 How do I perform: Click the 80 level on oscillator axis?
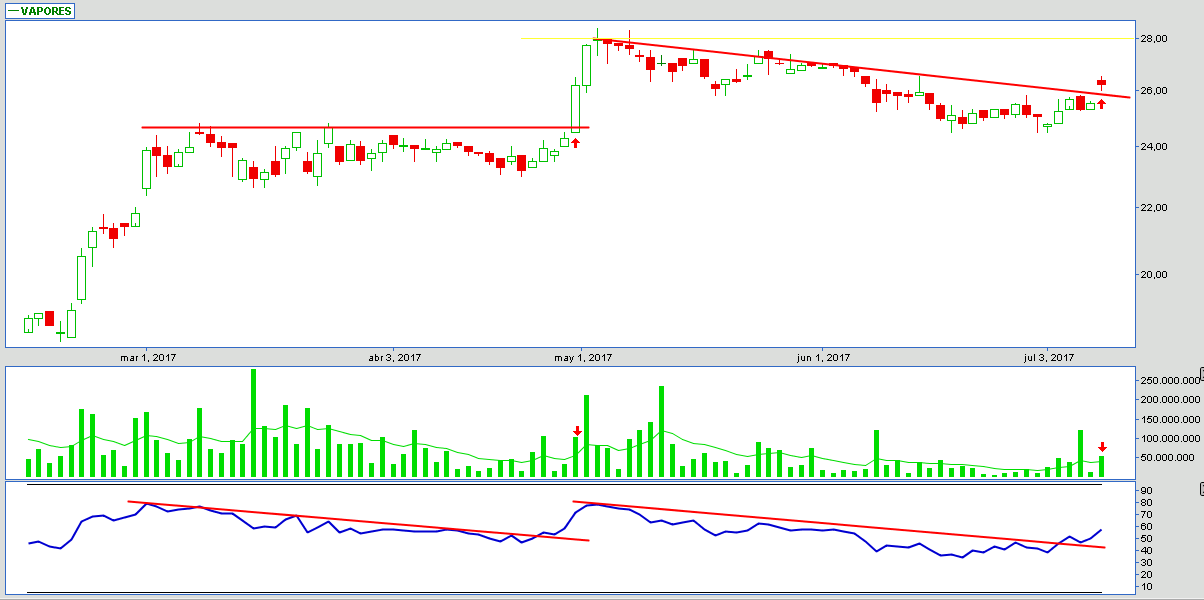(x=1145, y=502)
